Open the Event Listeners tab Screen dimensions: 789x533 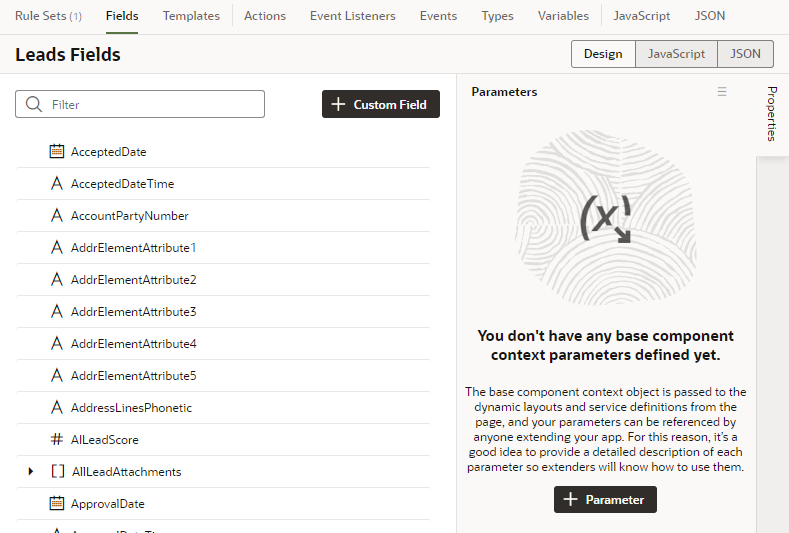[353, 16]
